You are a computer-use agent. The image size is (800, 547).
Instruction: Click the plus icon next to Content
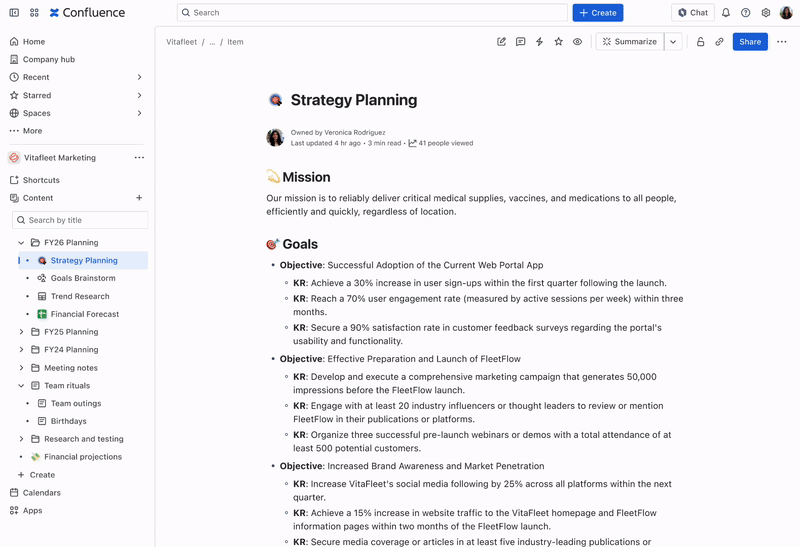[139, 198]
